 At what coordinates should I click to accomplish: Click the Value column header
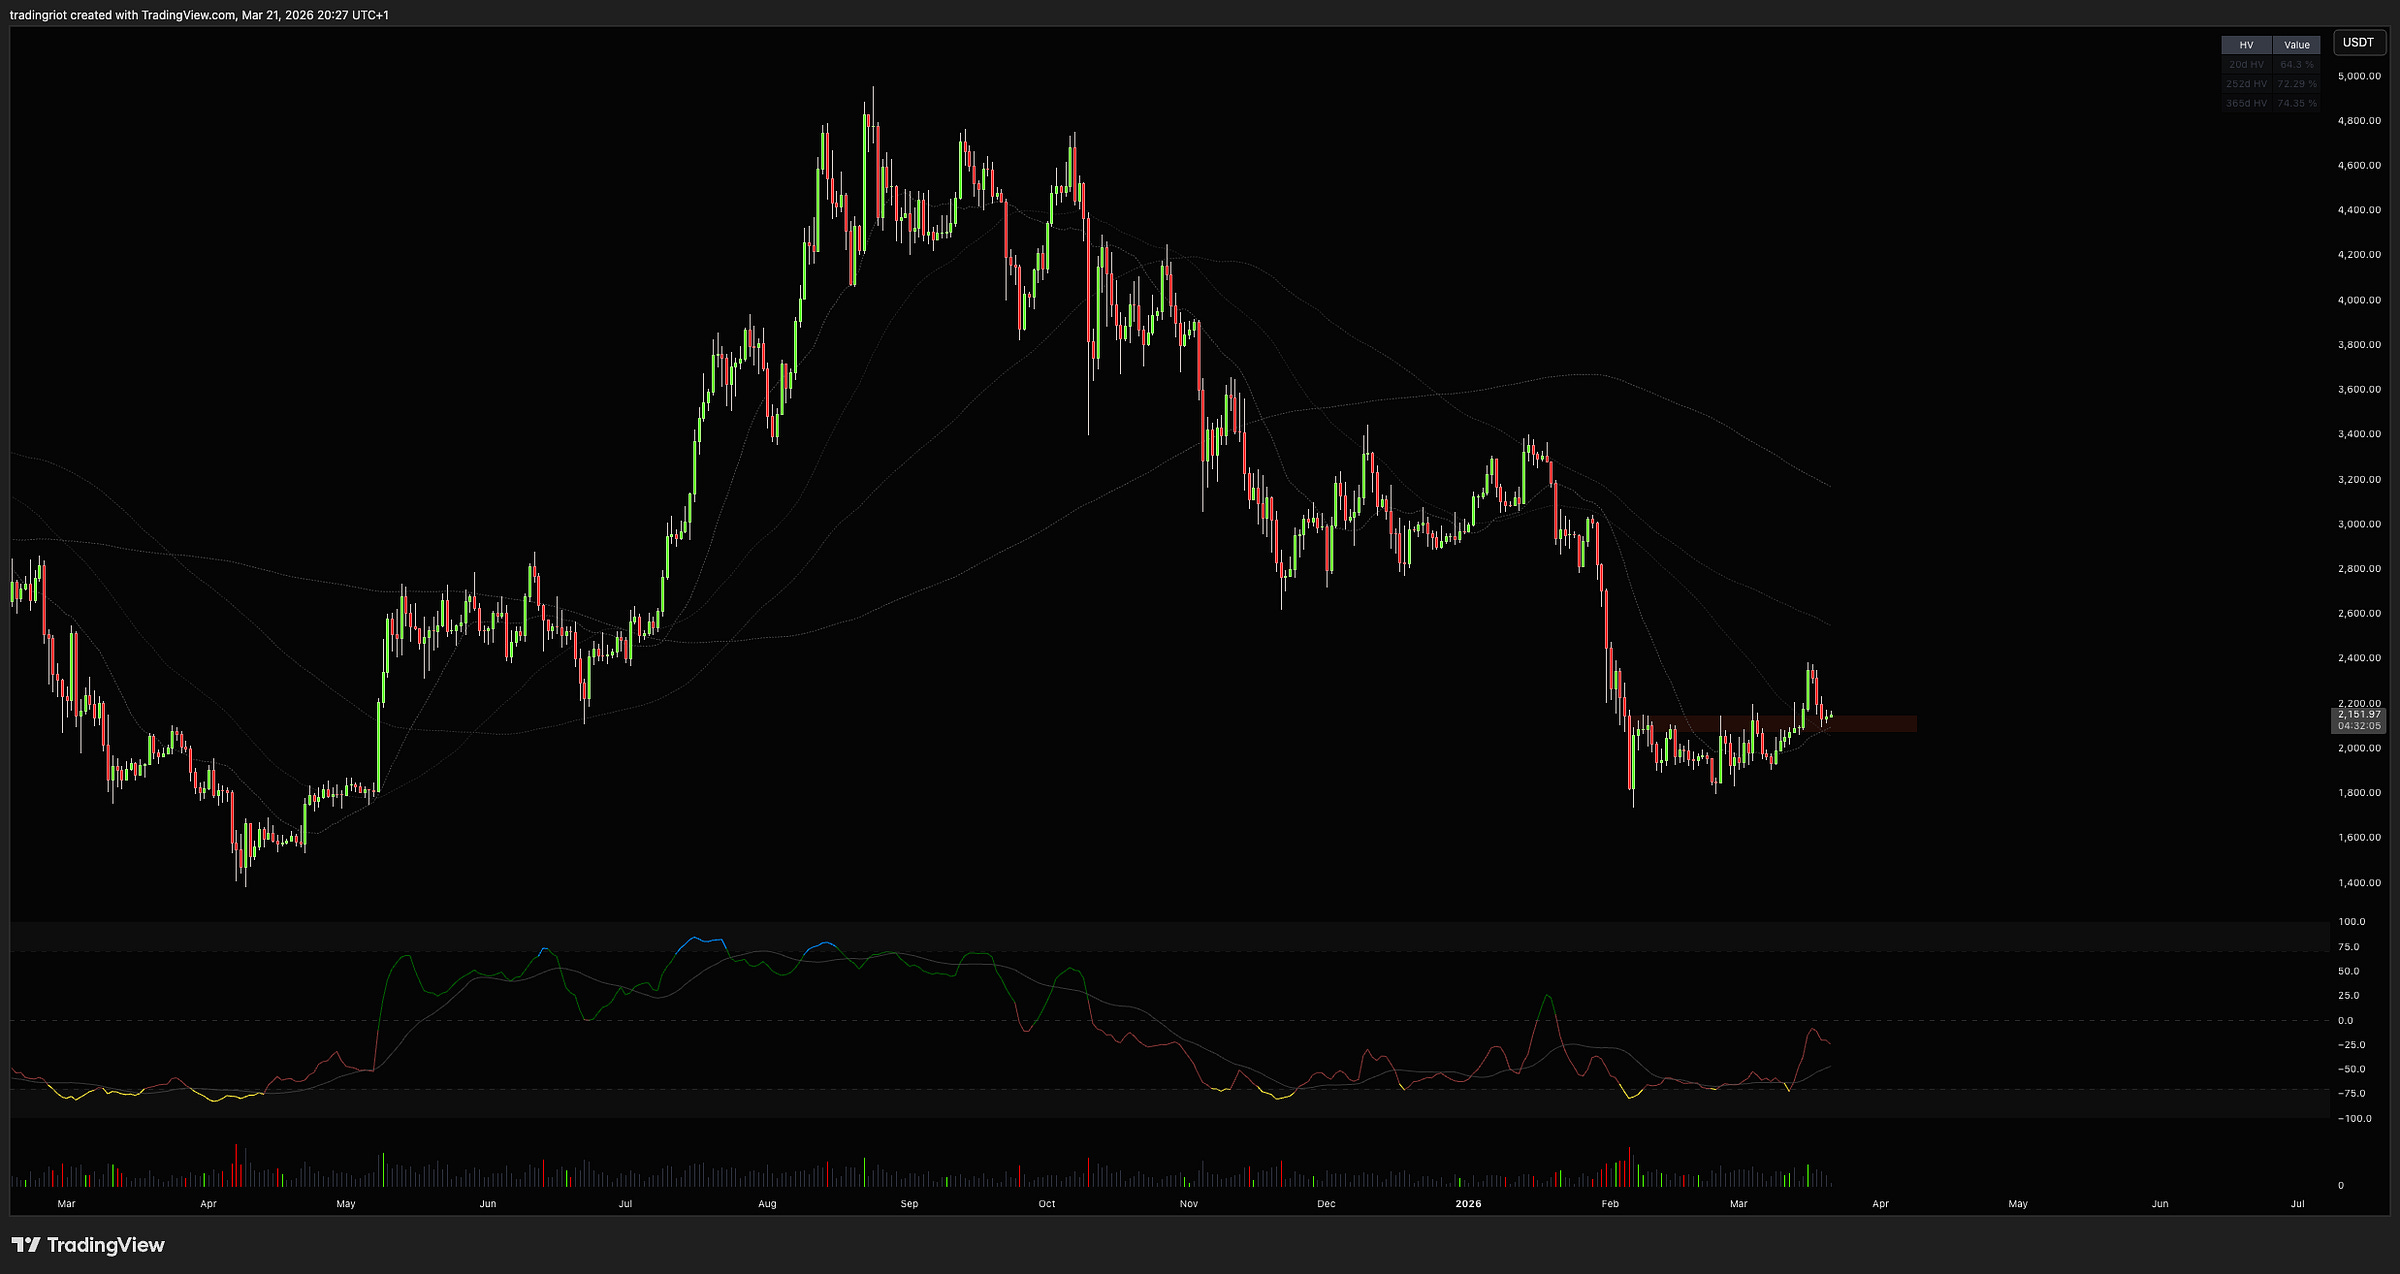pyautogui.click(x=2296, y=45)
